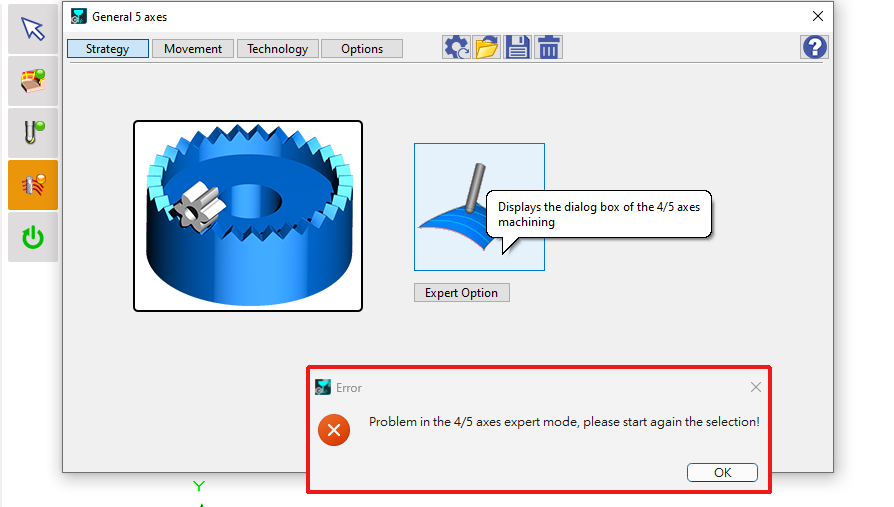Click OK in the Error dialog
894x507 pixels.
(x=722, y=473)
